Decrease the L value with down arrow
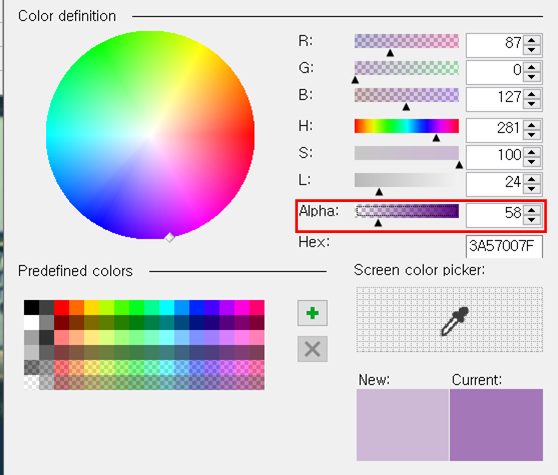Screen dimensions: 558x475 pyautogui.click(x=532, y=189)
